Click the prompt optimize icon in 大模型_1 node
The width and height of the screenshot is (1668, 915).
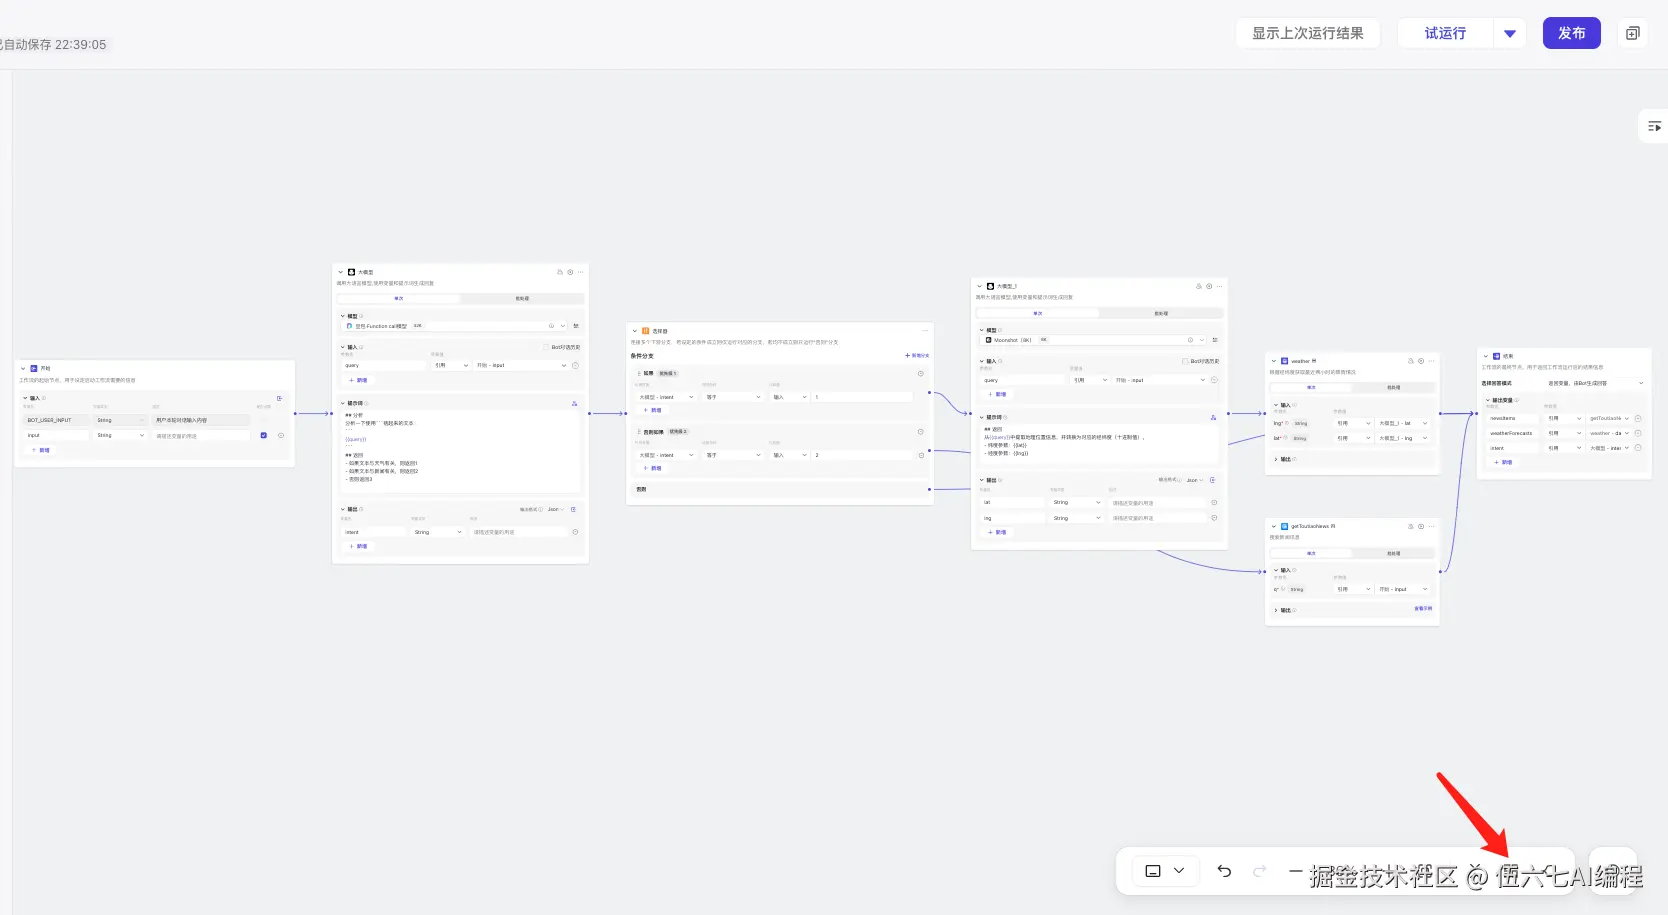pyautogui.click(x=1213, y=417)
